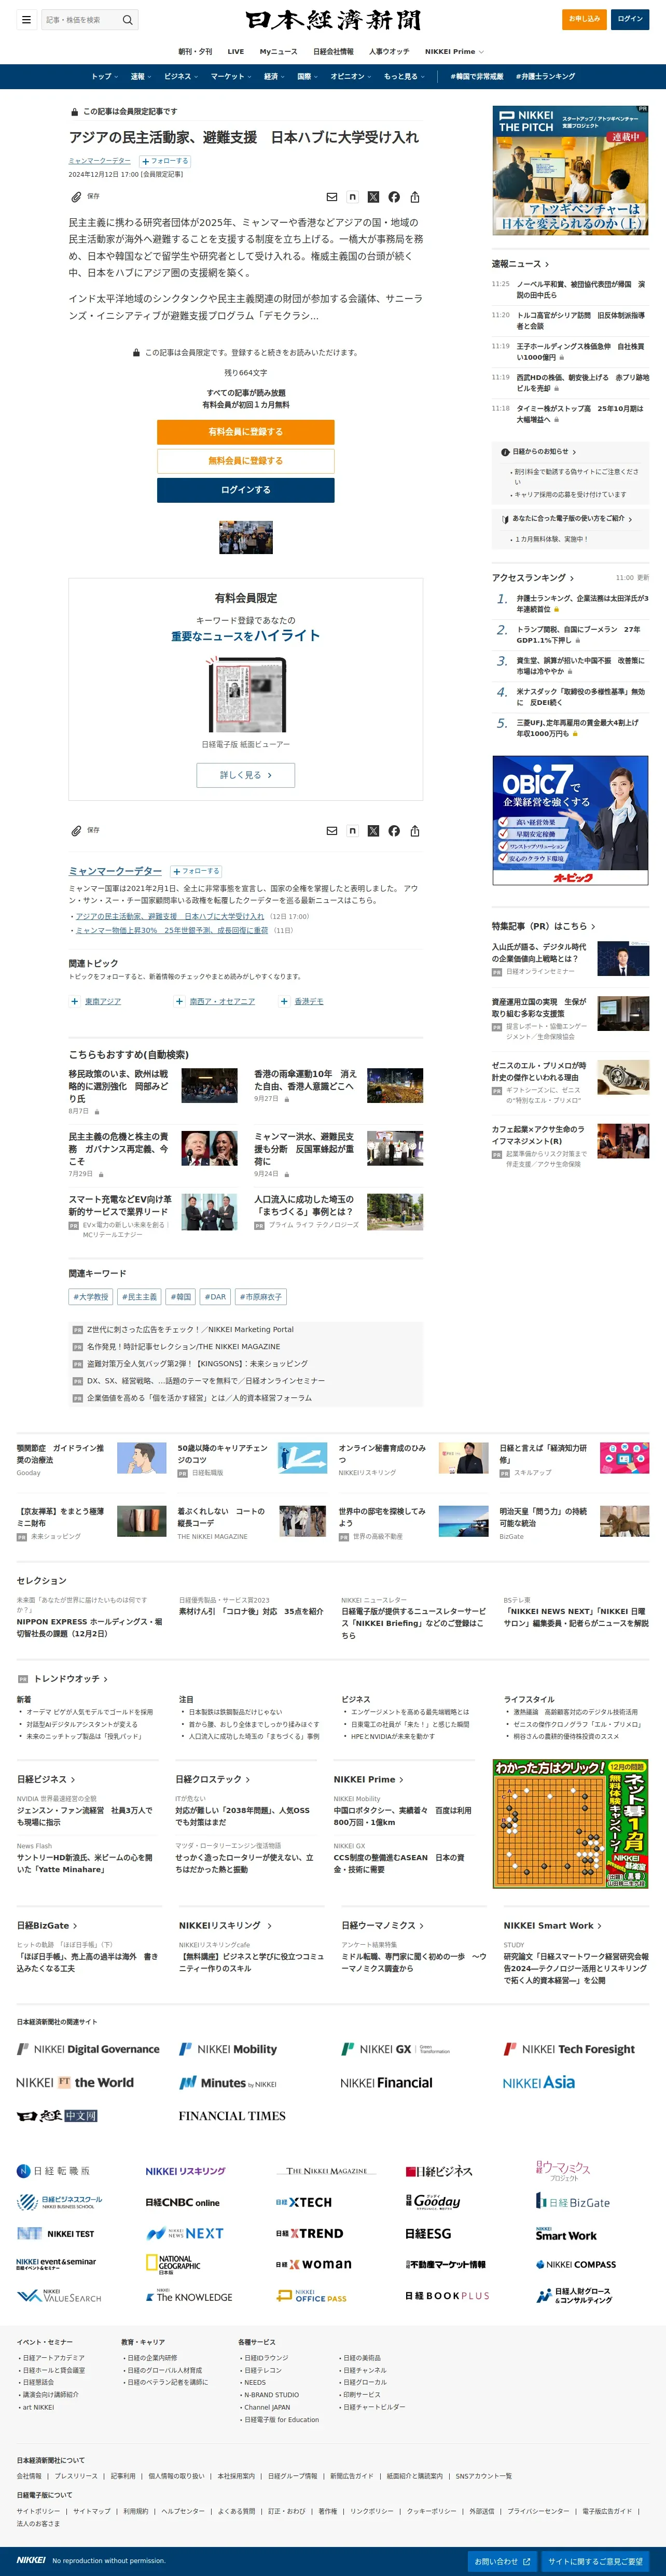Open the OBIC7 advertisement banner
Screen dimensions: 666x2576
[571, 820]
